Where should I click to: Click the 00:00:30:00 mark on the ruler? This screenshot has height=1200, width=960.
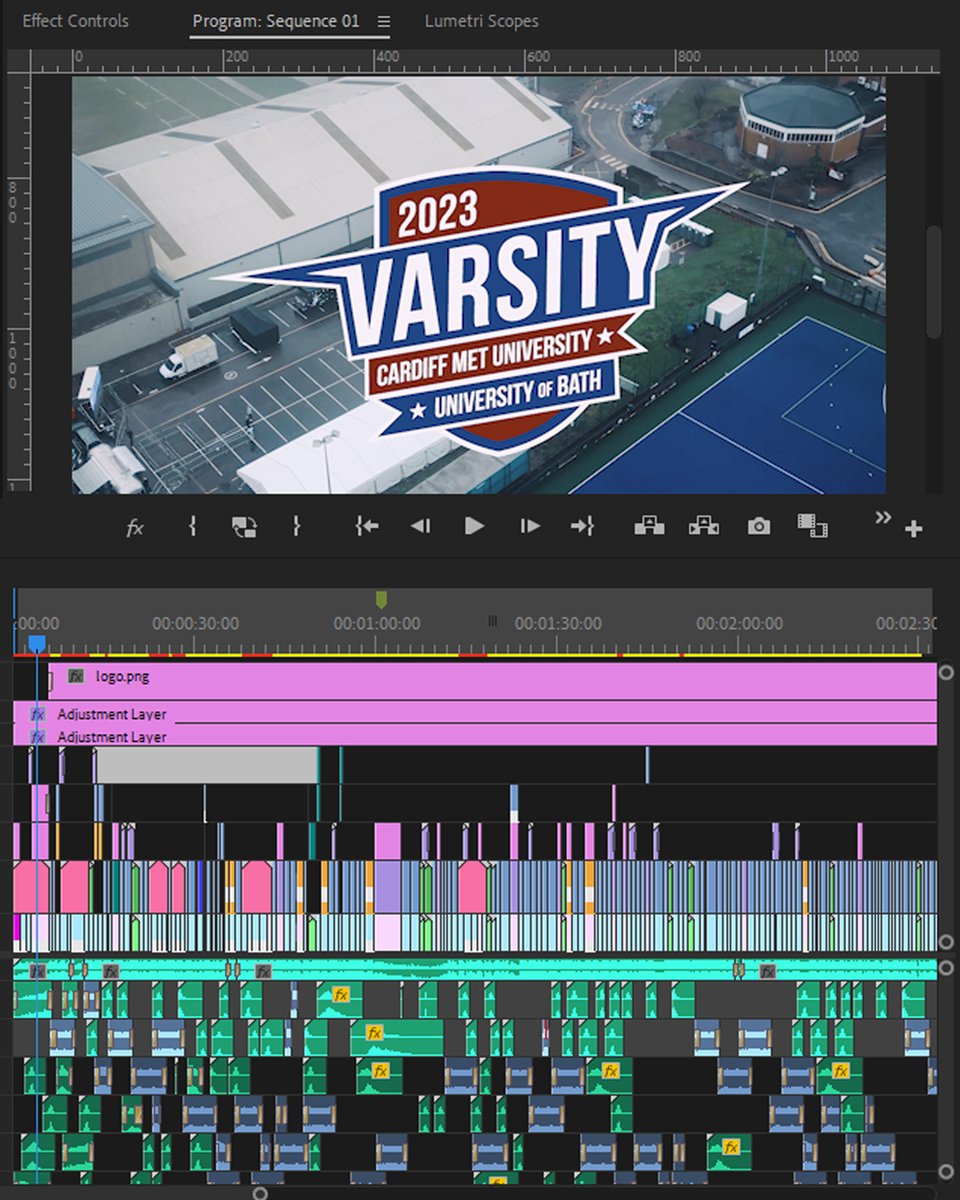click(195, 623)
